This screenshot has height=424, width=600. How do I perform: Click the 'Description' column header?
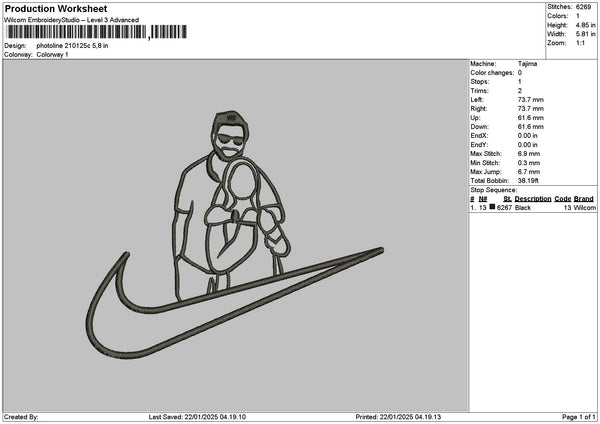[533, 199]
